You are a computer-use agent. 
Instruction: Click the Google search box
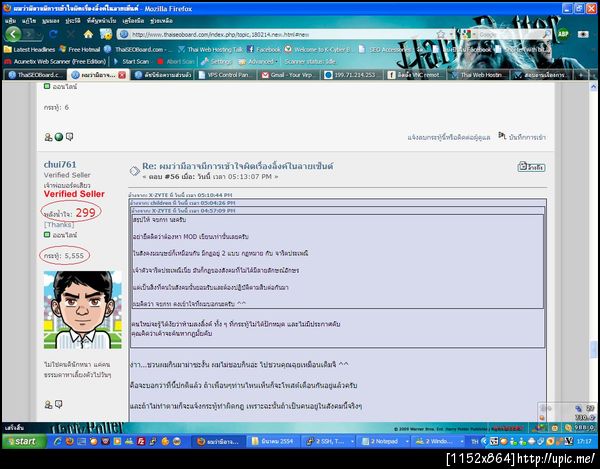tap(508, 34)
